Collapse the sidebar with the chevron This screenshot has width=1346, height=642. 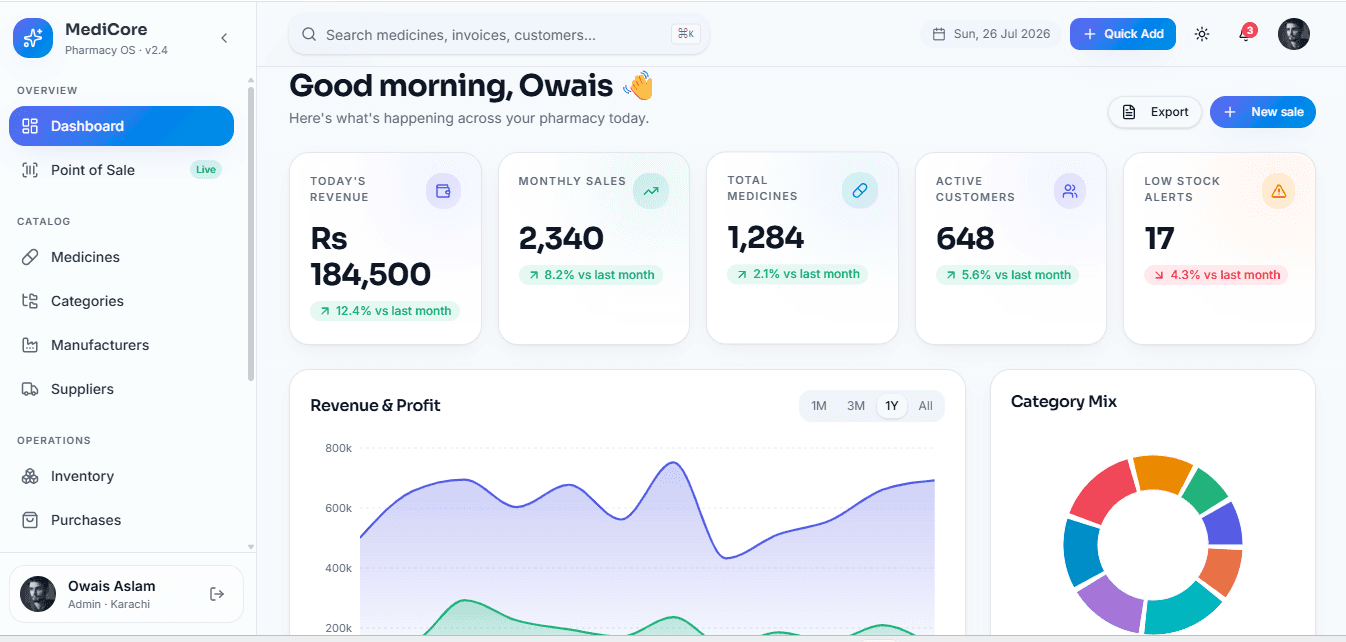coord(224,38)
